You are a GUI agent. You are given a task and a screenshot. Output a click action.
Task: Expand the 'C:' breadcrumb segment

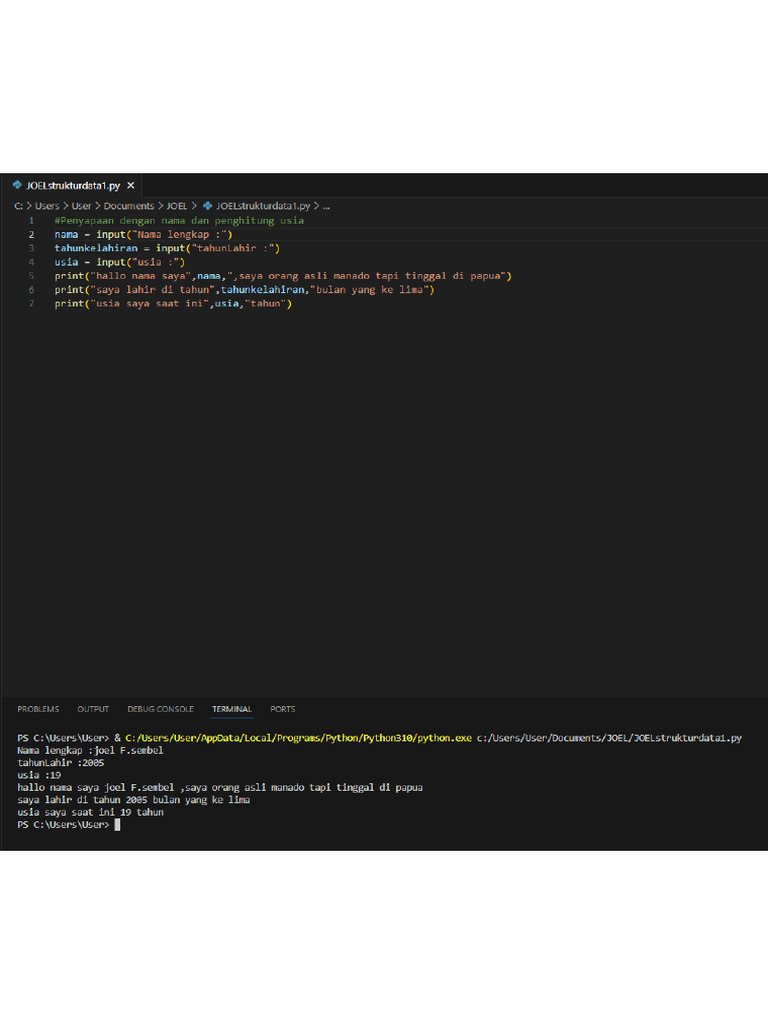(18, 205)
